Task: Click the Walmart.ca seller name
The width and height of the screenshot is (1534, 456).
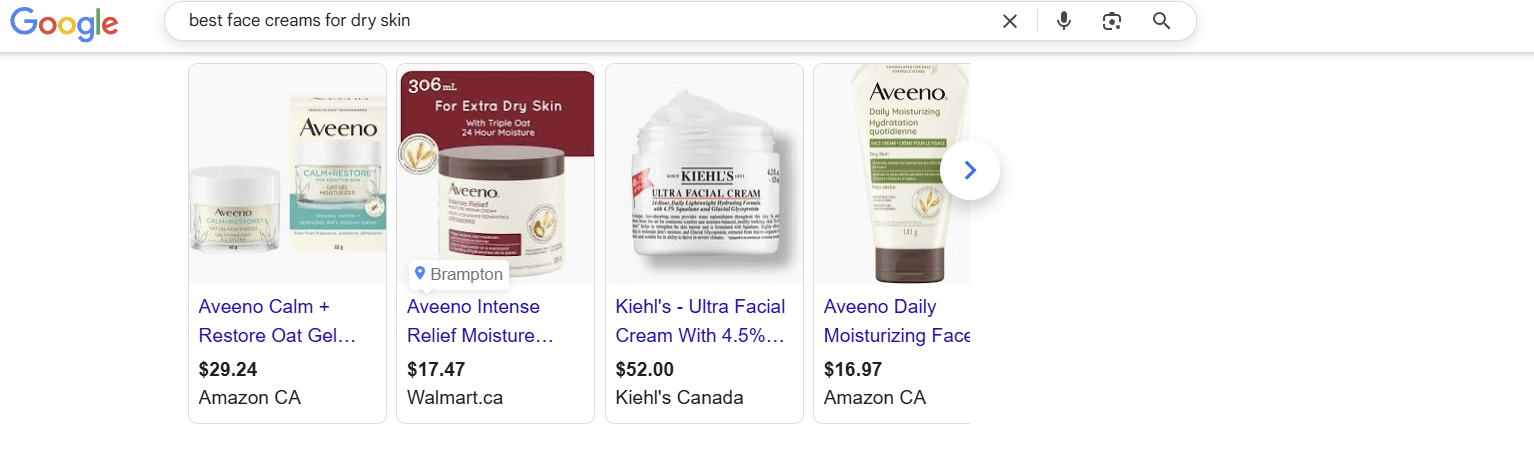Action: pyautogui.click(x=455, y=398)
